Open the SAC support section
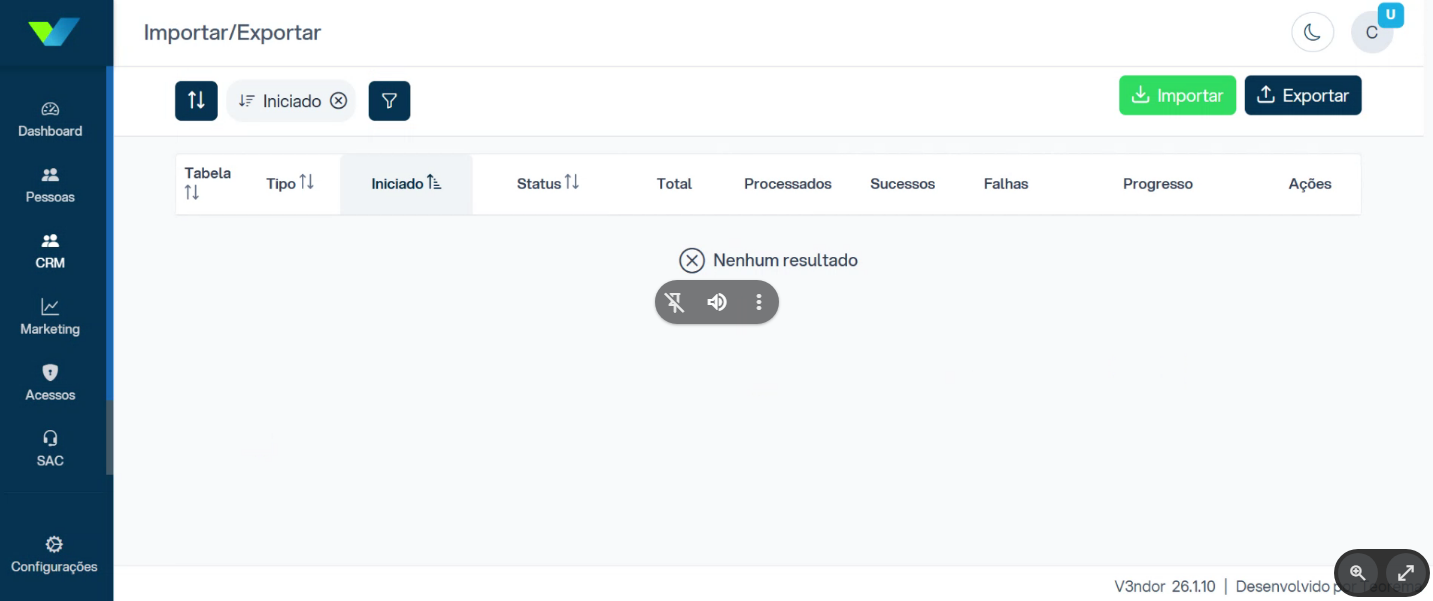This screenshot has height=601, width=1433. click(x=50, y=449)
